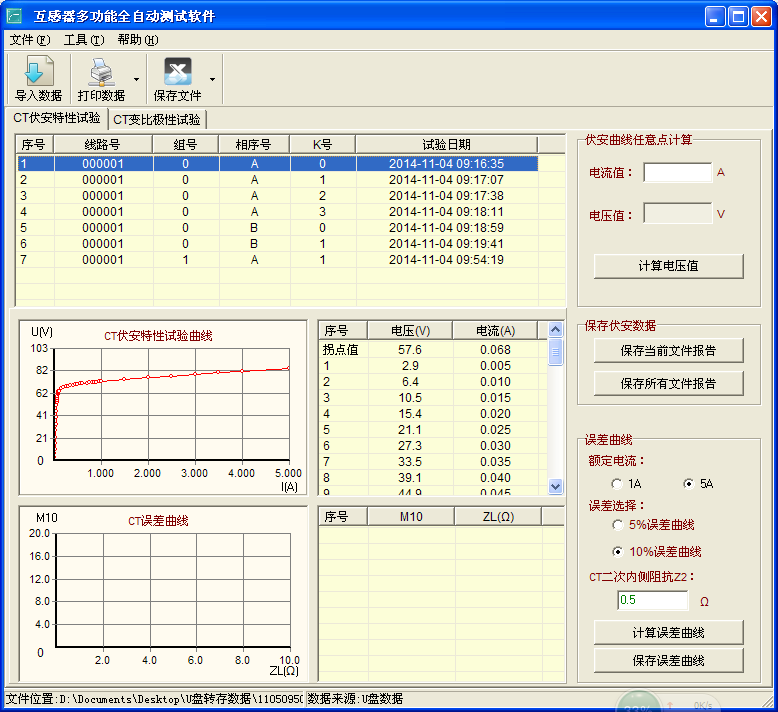The height and width of the screenshot is (712, 778).
Task: Click the 线路号 column header
Action: click(103, 144)
